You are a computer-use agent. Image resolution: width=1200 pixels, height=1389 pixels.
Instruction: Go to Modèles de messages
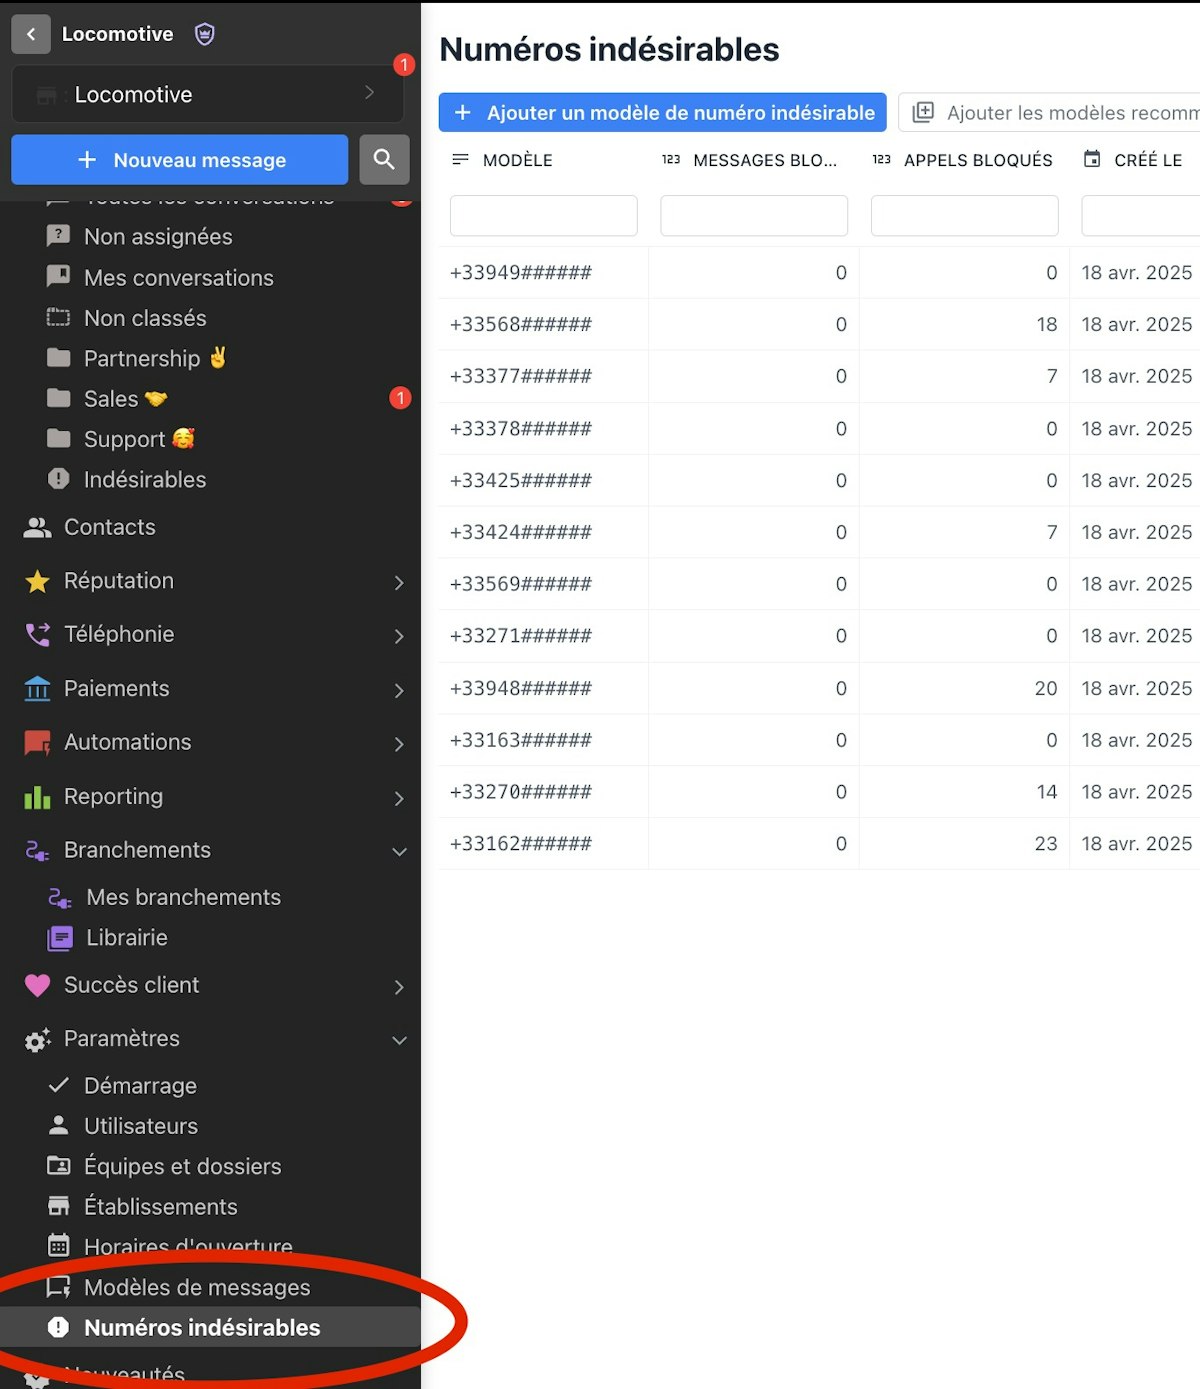[197, 1288]
